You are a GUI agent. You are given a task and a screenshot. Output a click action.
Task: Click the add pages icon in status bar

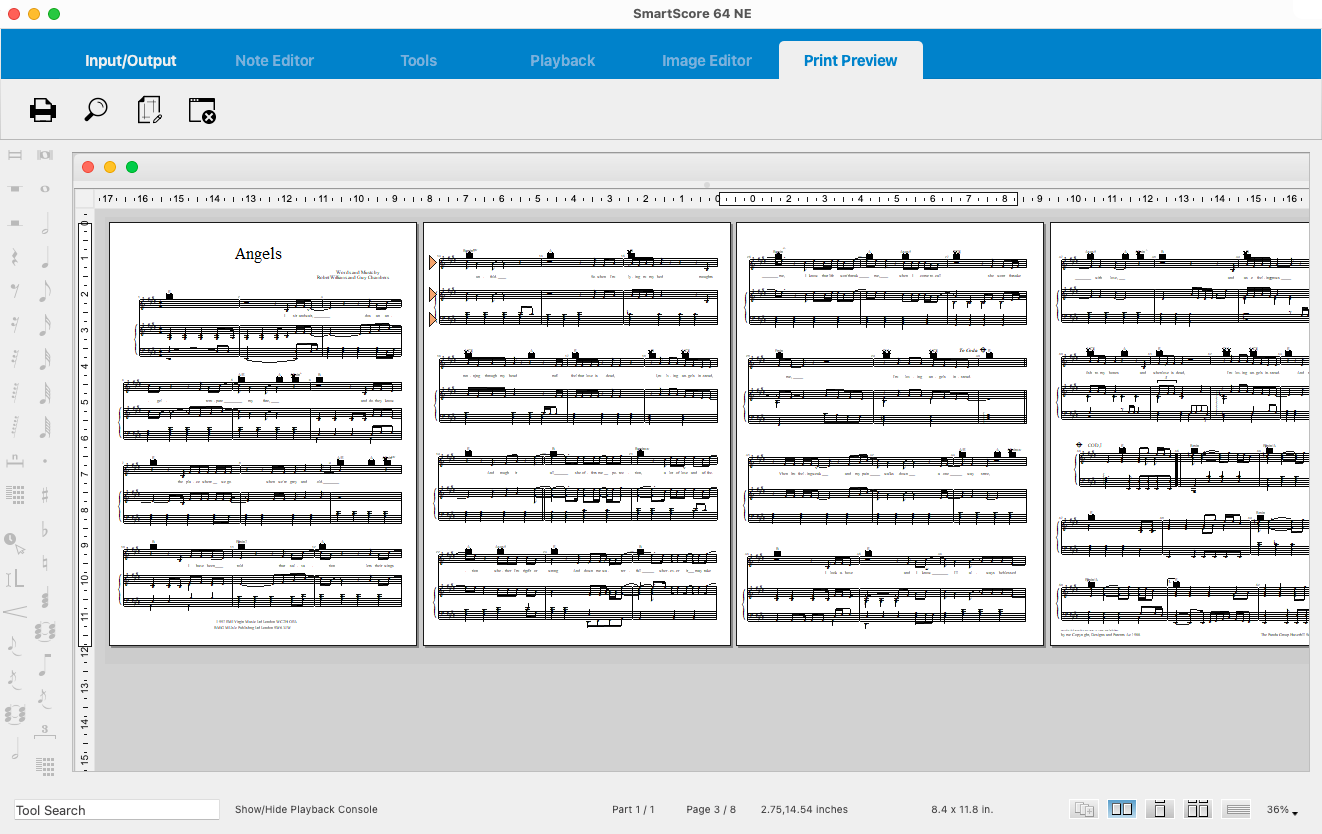(x=1084, y=809)
